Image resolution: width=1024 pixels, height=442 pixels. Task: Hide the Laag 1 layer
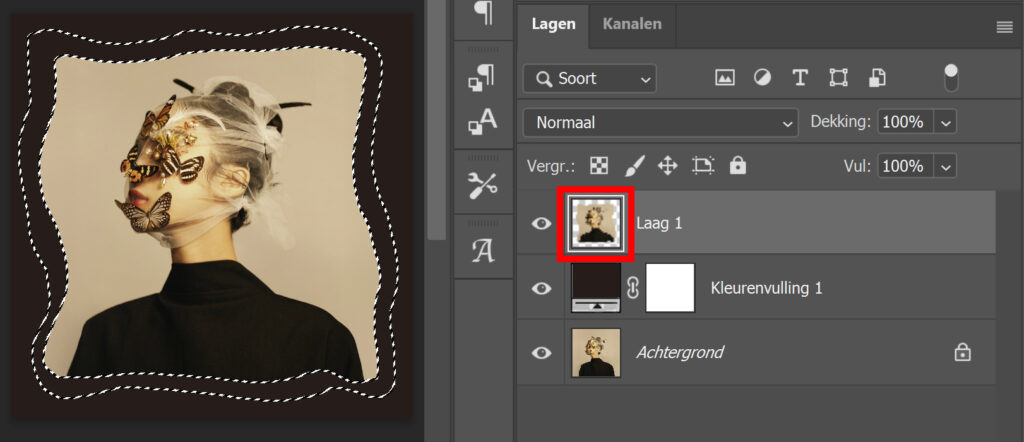tap(541, 223)
